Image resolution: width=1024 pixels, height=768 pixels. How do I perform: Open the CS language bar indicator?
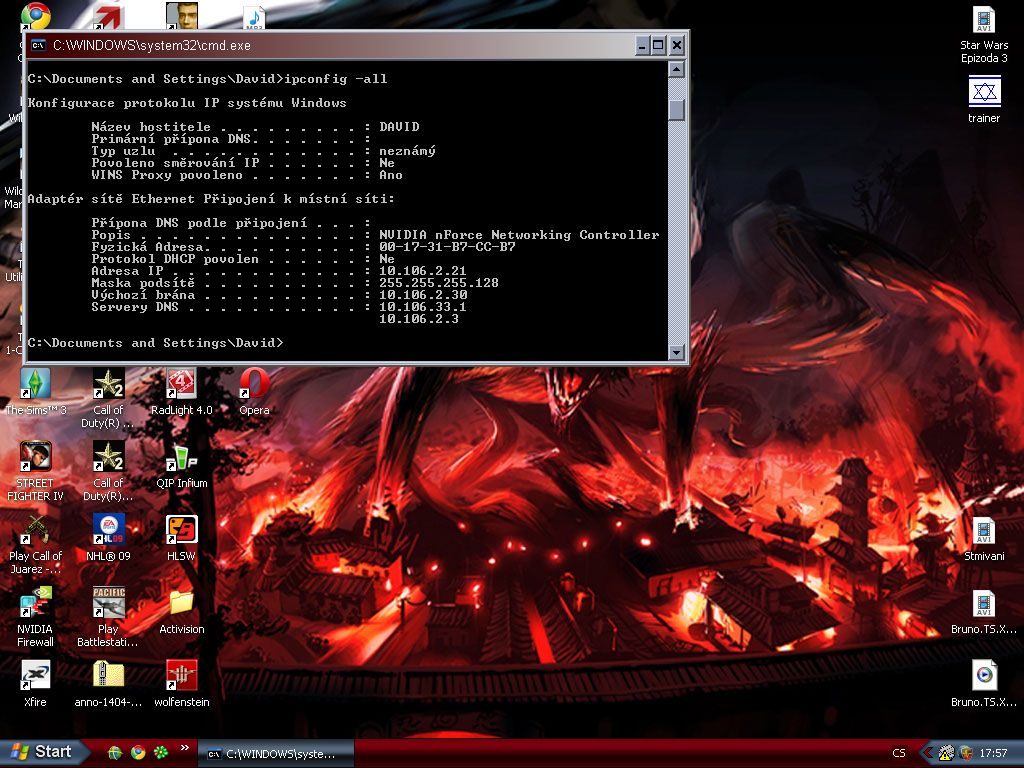899,753
